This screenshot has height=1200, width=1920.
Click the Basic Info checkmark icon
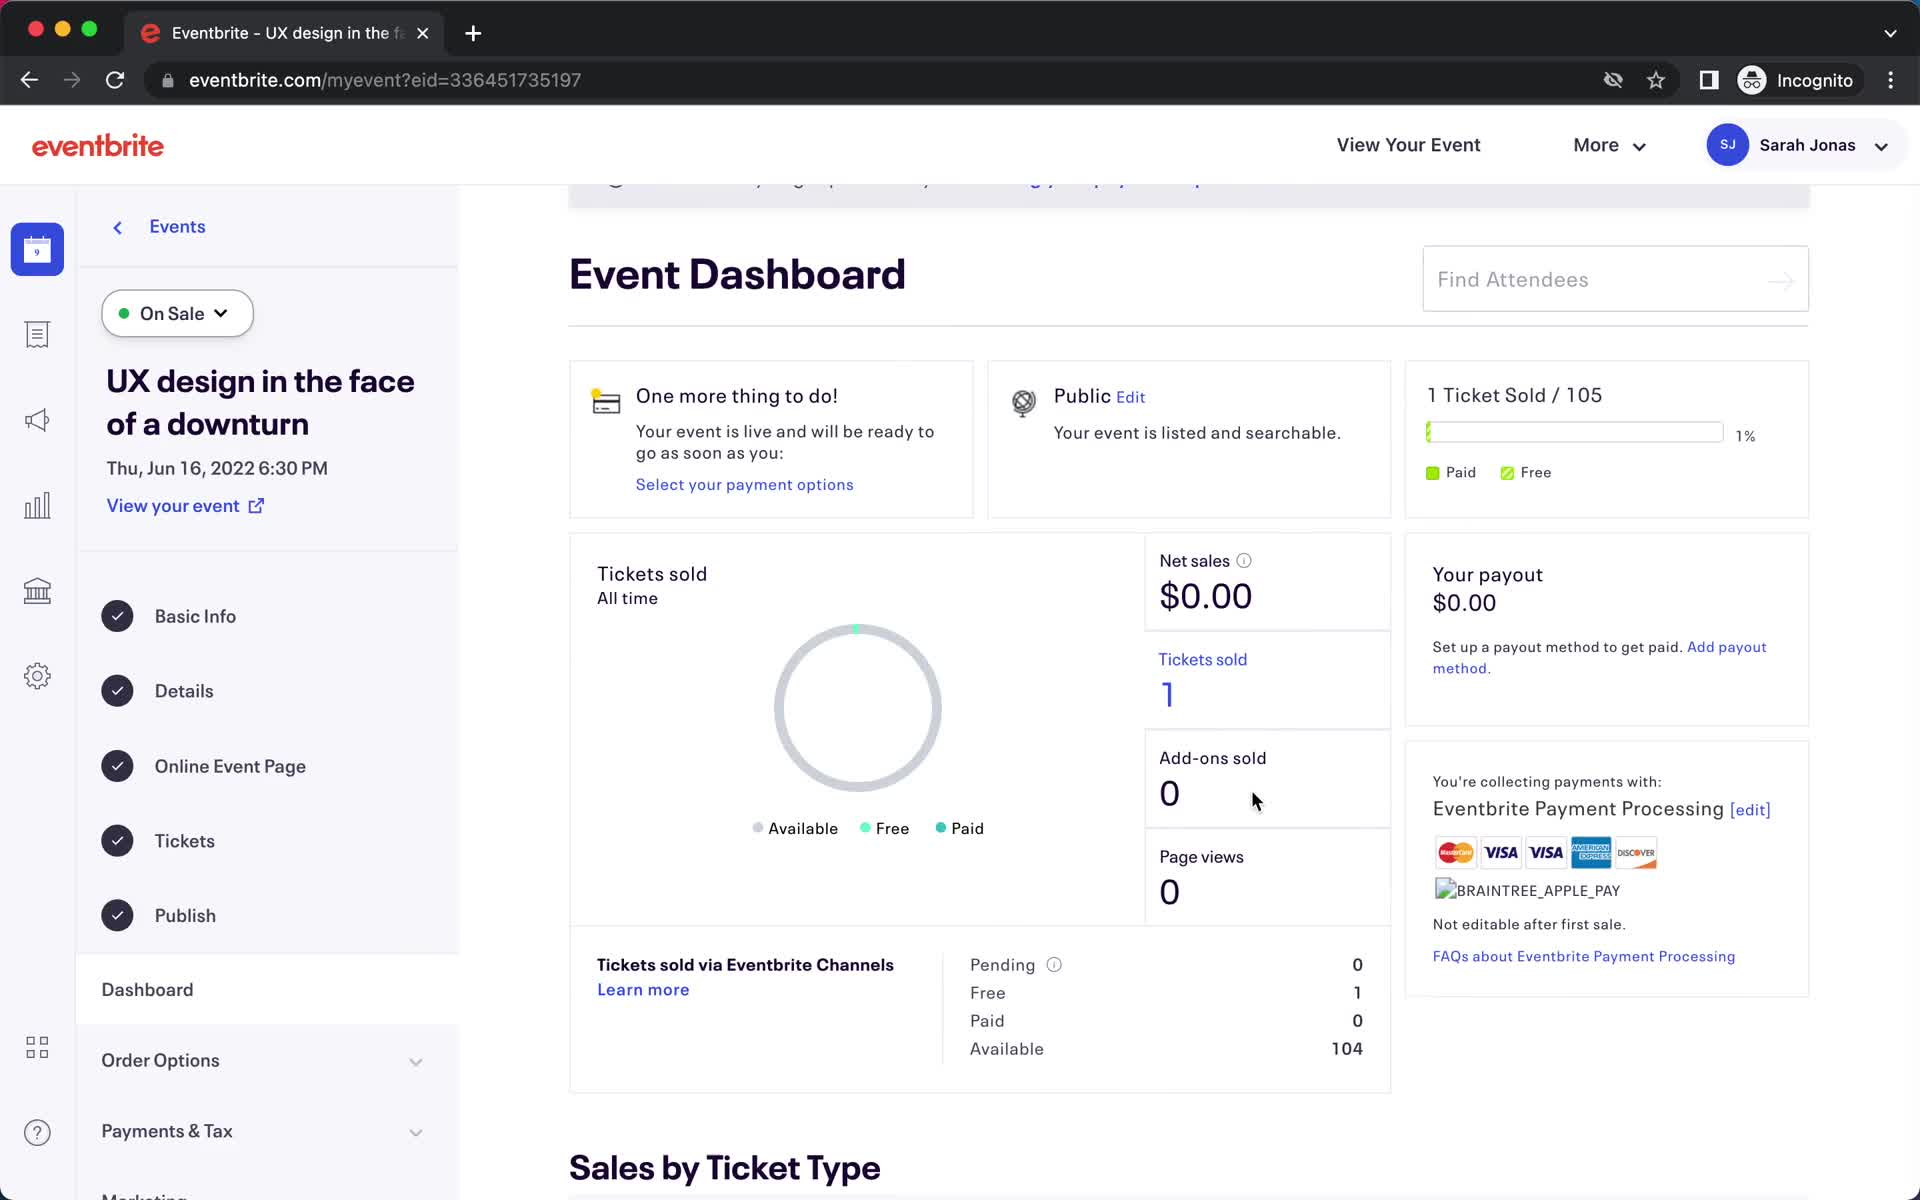coord(117,616)
